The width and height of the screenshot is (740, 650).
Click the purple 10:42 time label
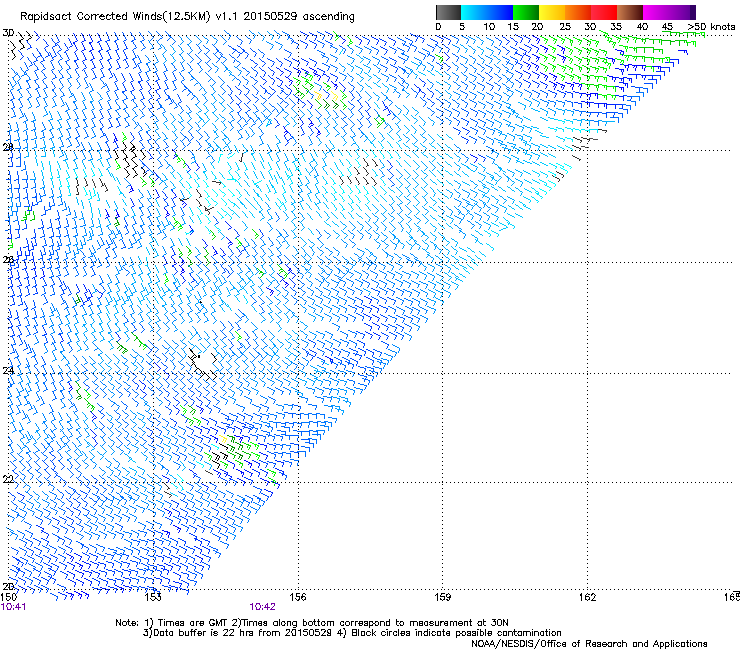click(262, 607)
